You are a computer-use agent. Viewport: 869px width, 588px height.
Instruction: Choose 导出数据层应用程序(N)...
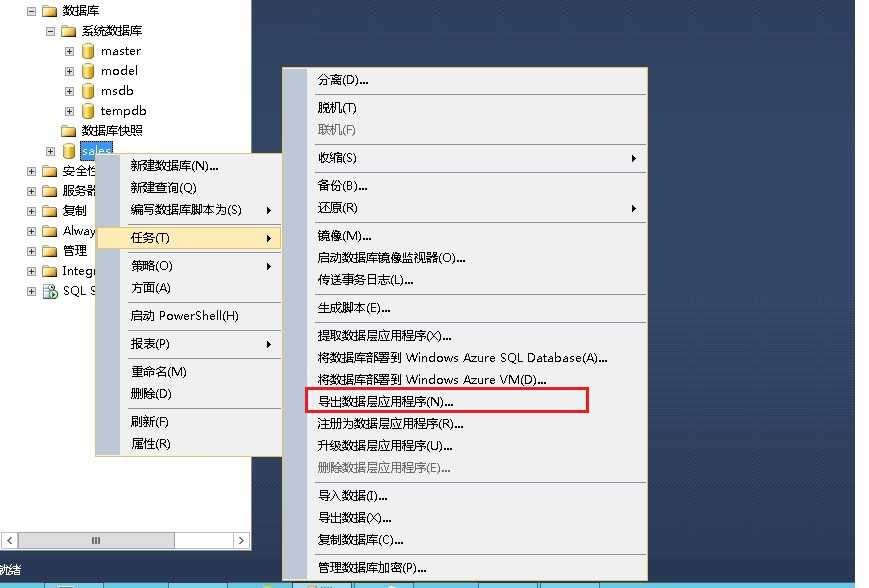(x=464, y=402)
